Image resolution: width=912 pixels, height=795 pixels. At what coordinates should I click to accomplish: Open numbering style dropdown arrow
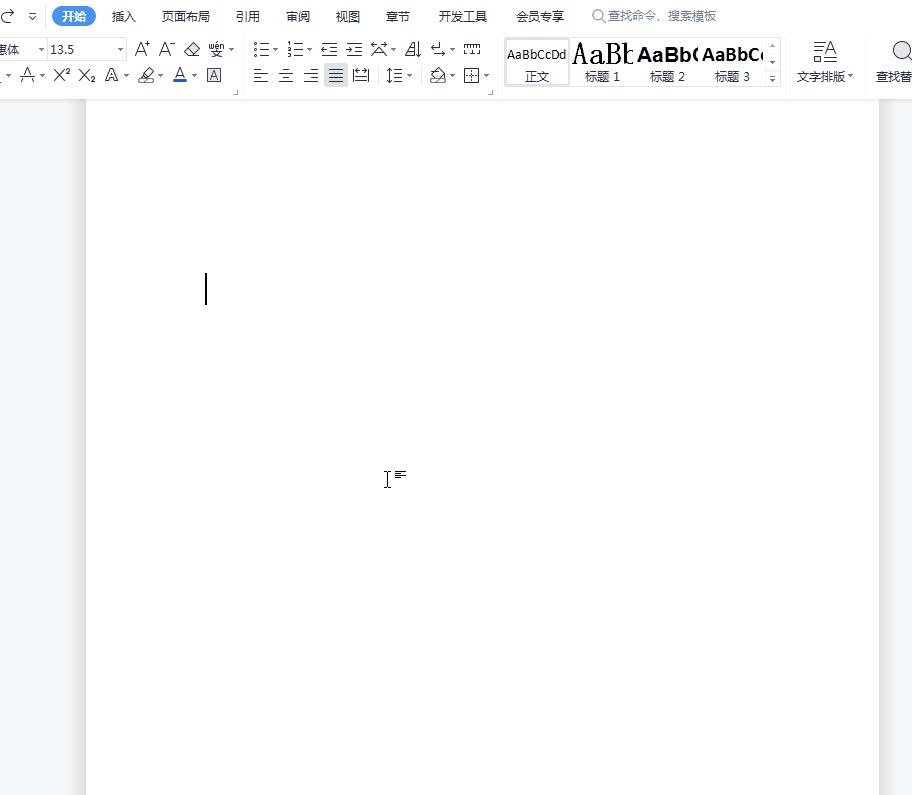click(x=309, y=49)
